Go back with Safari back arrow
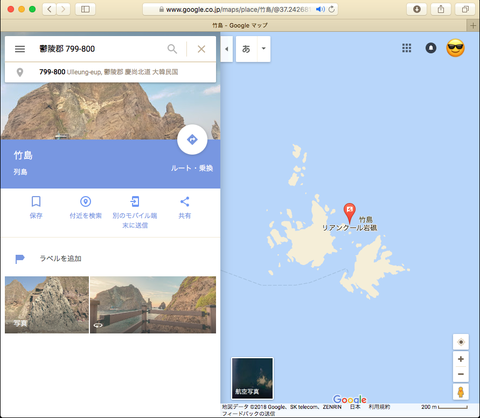The width and height of the screenshot is (480, 418). (49, 9)
